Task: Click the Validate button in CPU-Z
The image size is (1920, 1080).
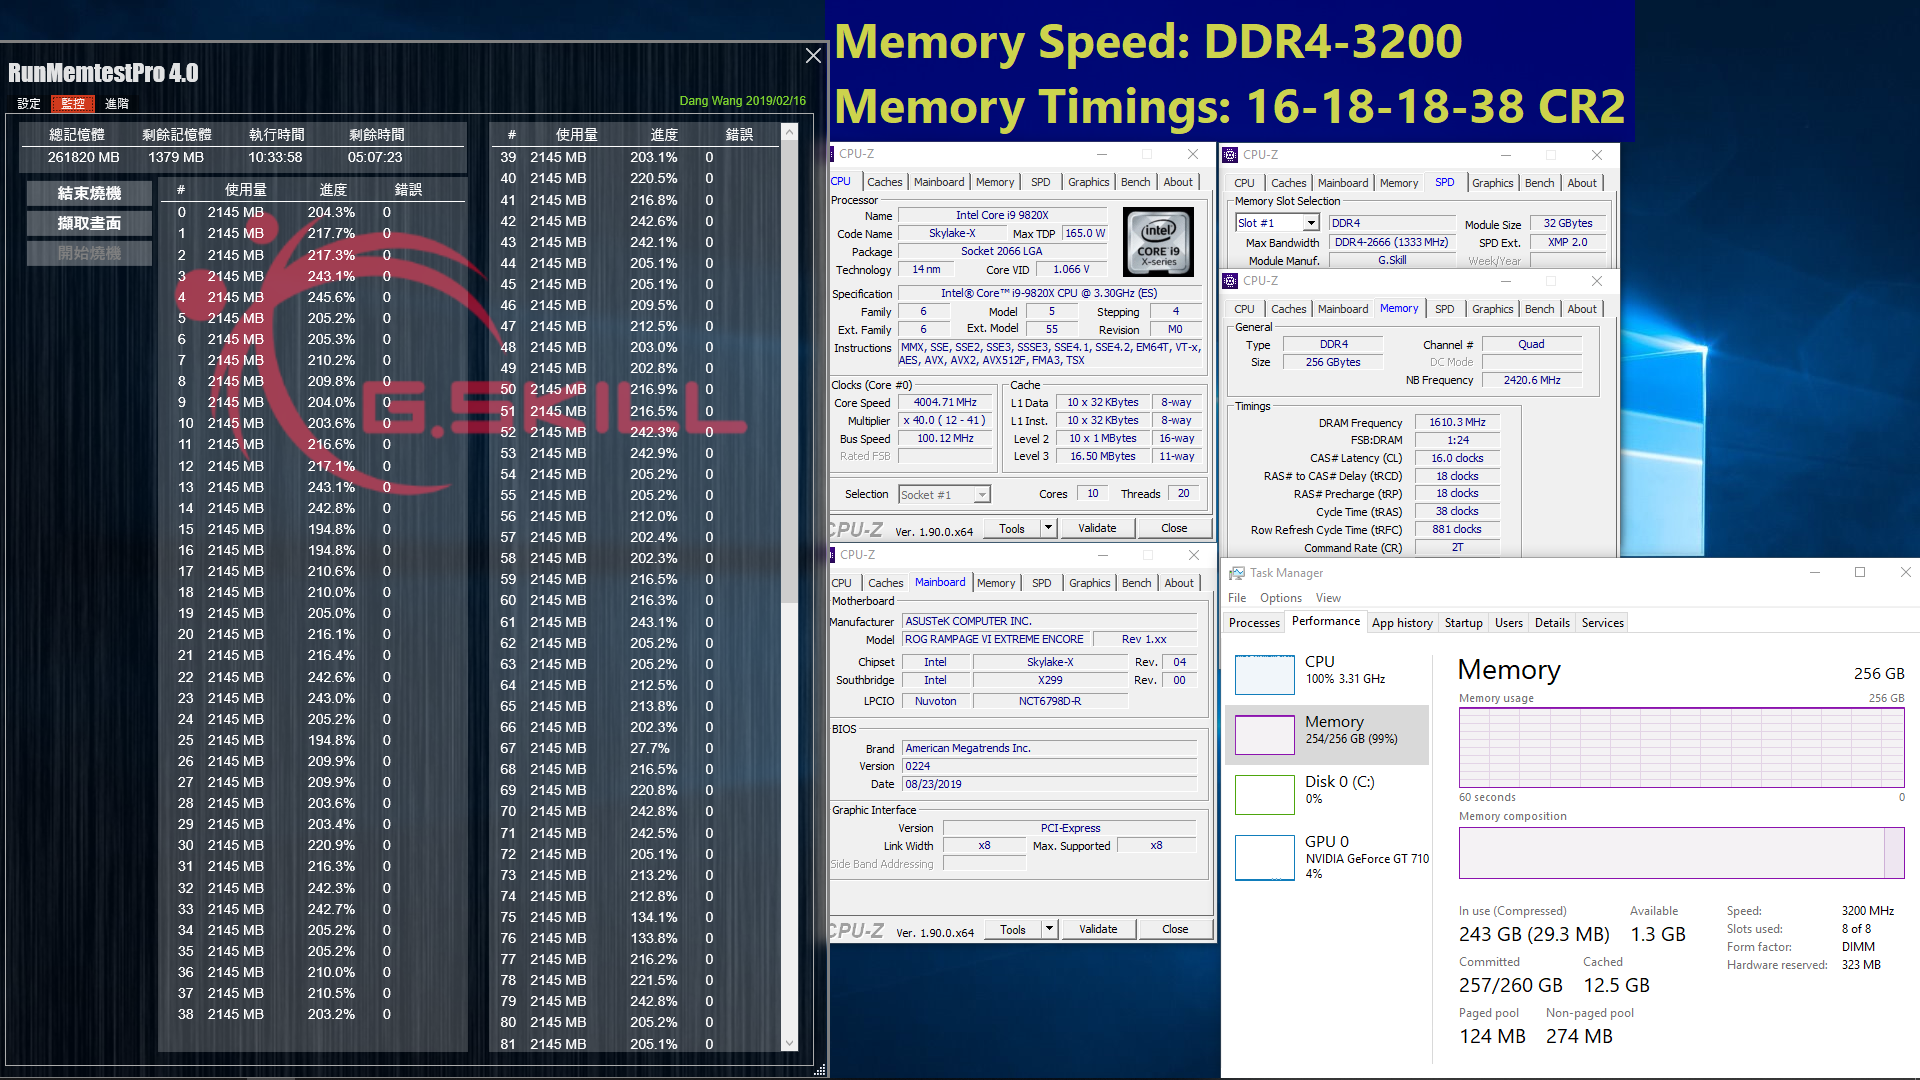Action: coord(1097,527)
